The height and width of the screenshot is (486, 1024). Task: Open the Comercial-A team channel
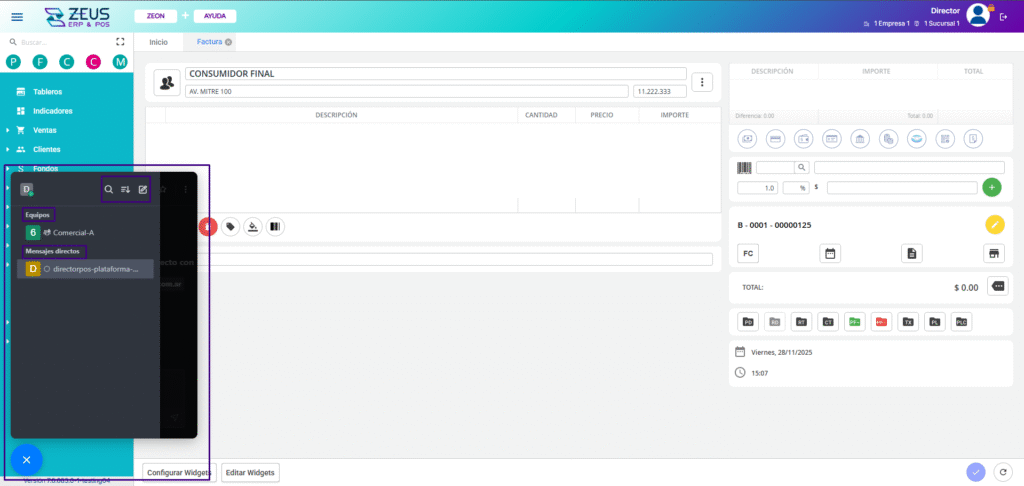[73, 232]
